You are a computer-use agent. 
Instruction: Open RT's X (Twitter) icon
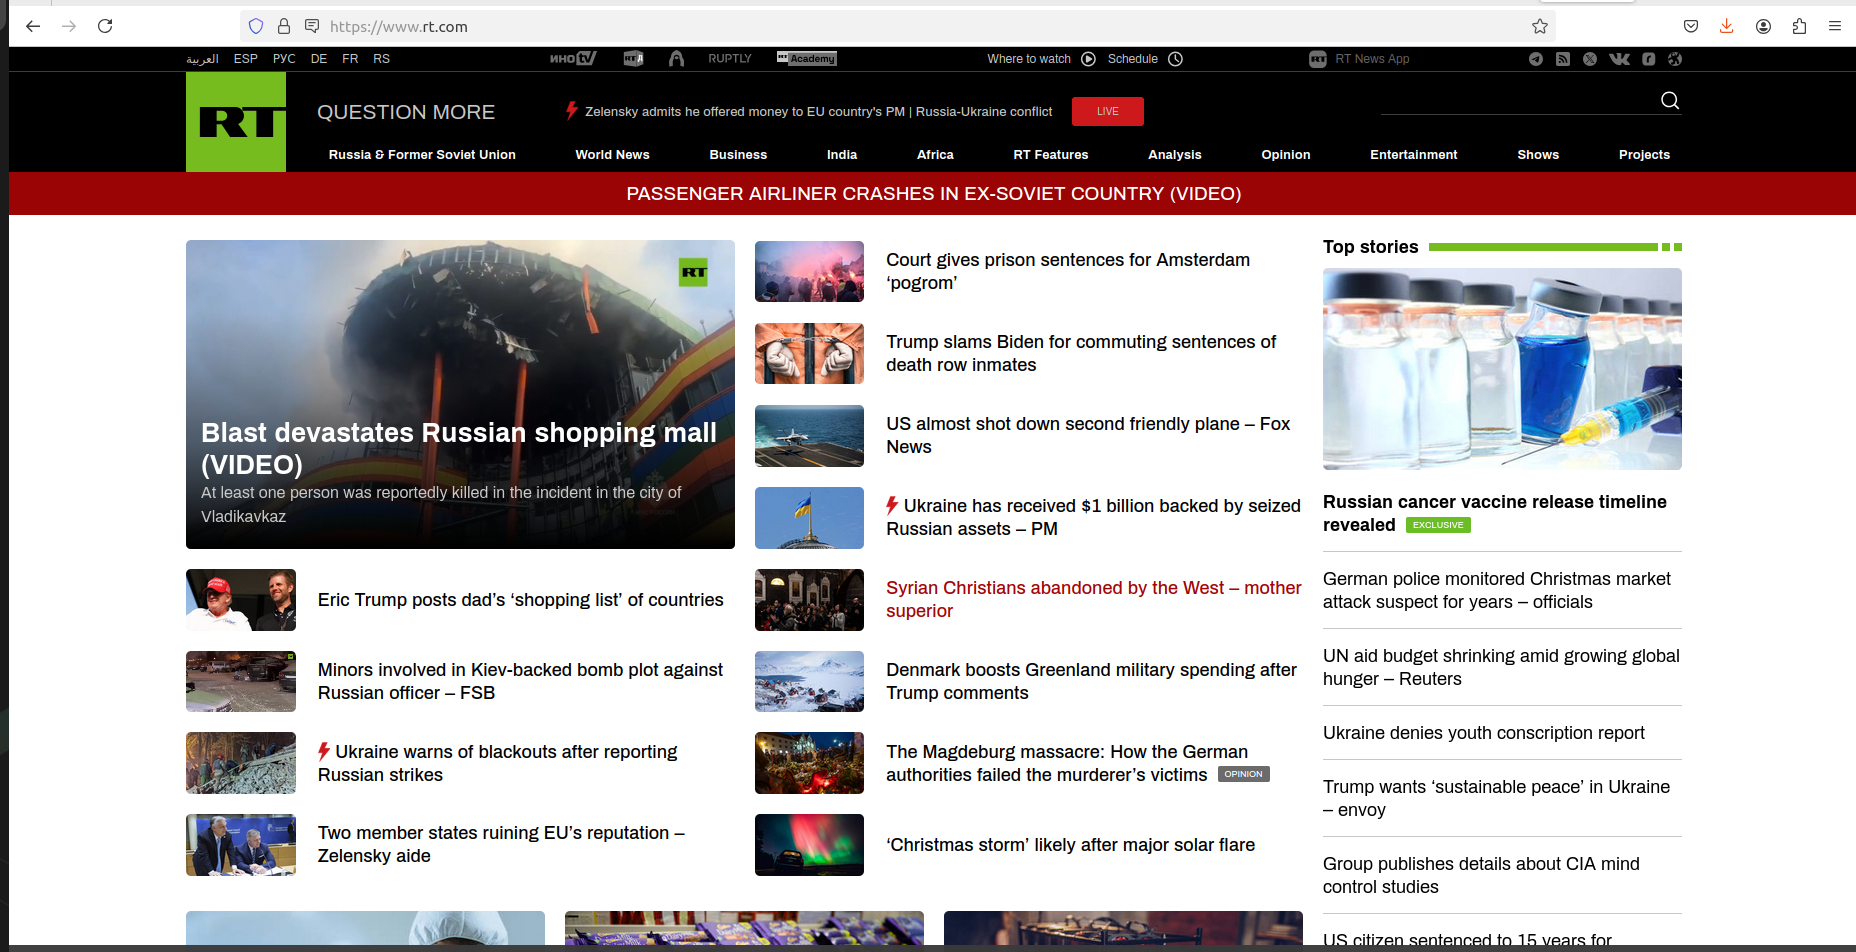pos(1590,59)
